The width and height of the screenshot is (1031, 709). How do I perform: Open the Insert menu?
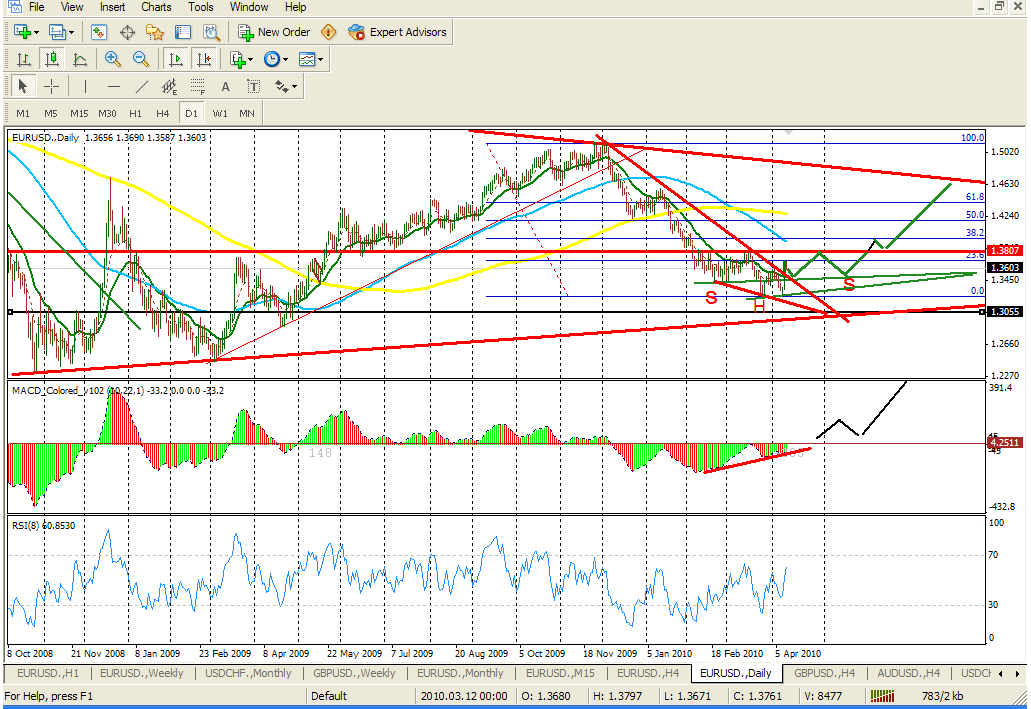112,7
